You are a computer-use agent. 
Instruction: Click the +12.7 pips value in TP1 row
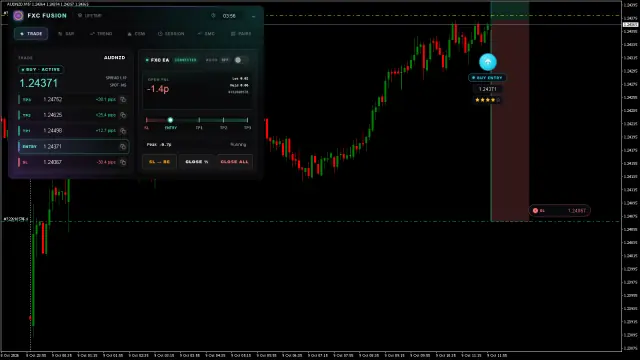[x=106, y=131]
